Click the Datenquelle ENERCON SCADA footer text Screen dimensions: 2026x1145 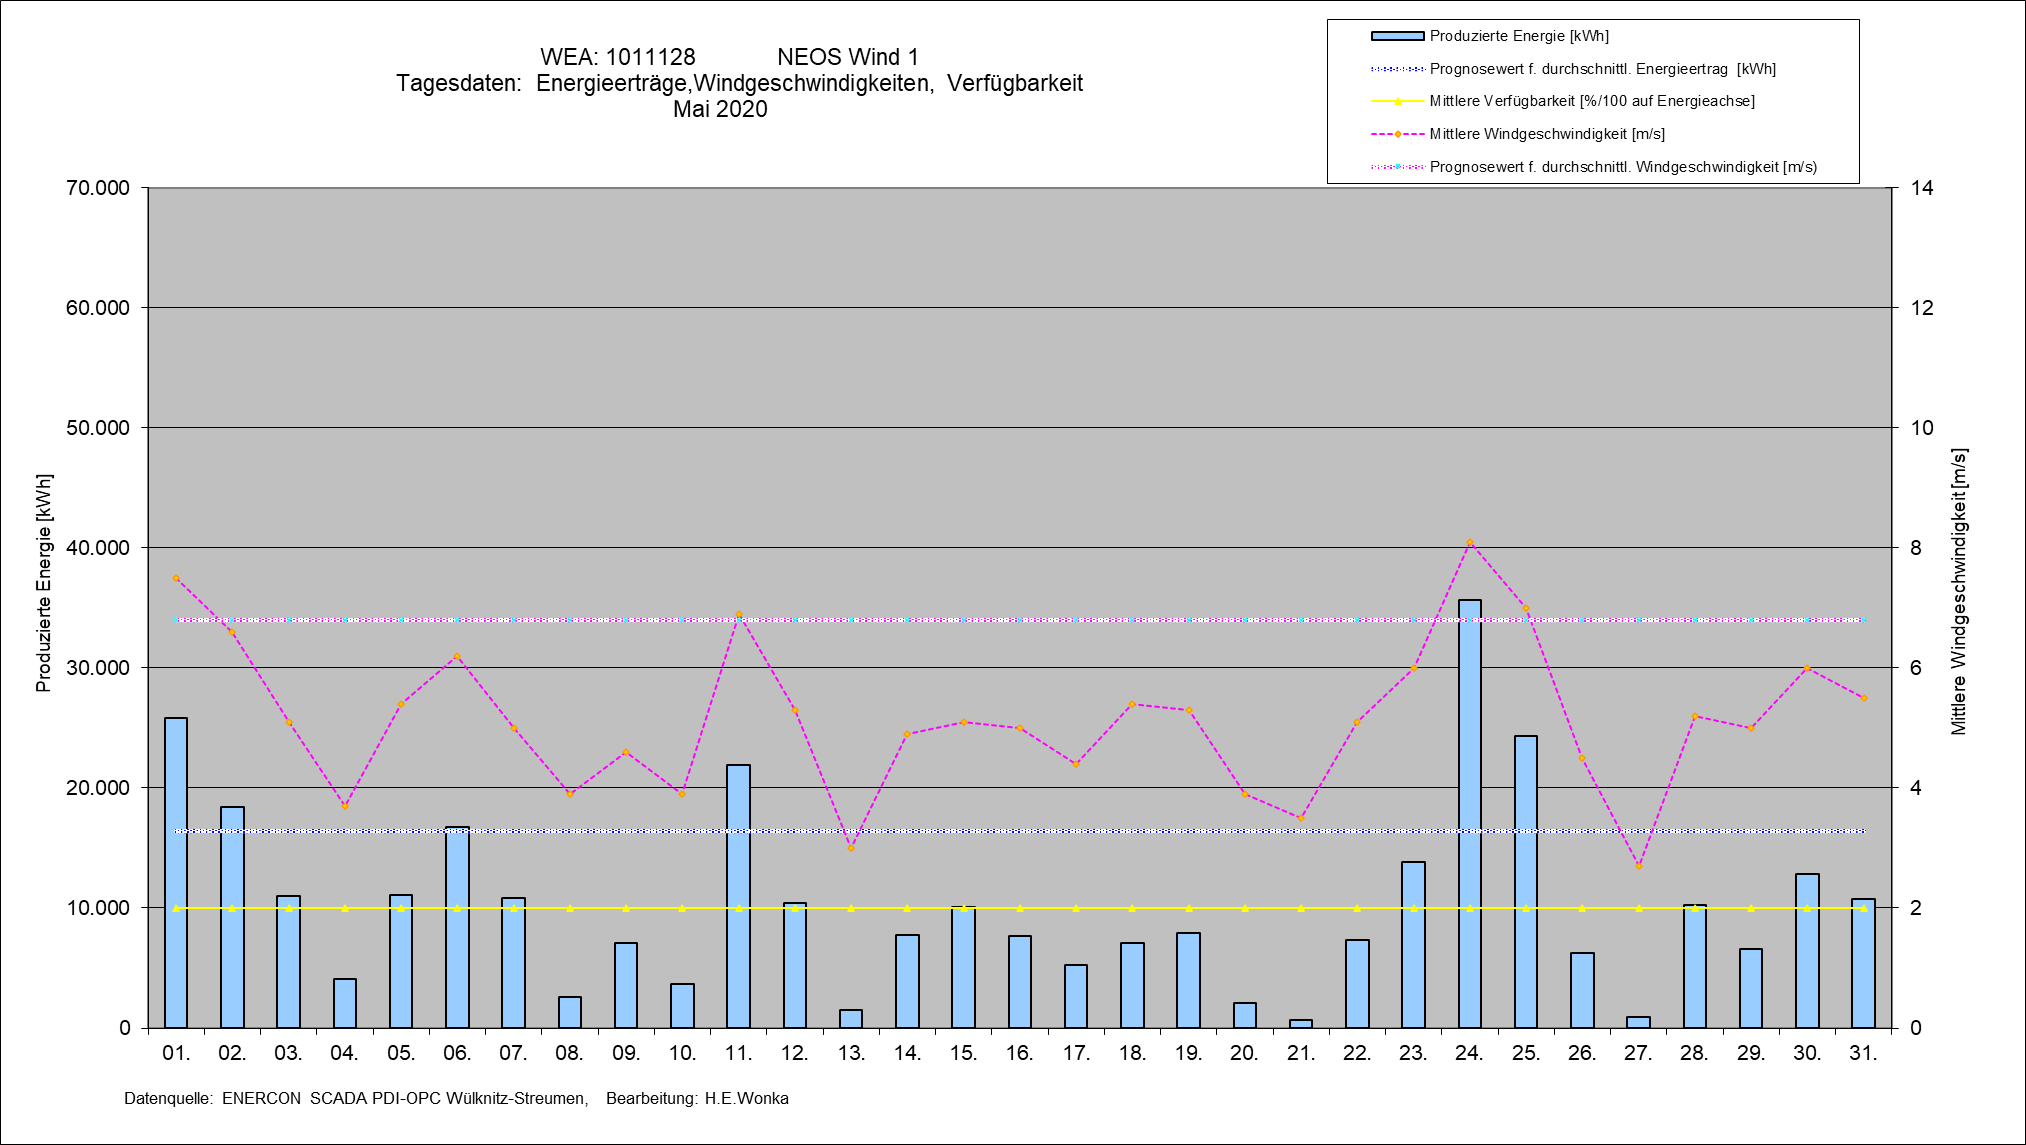355,1098
